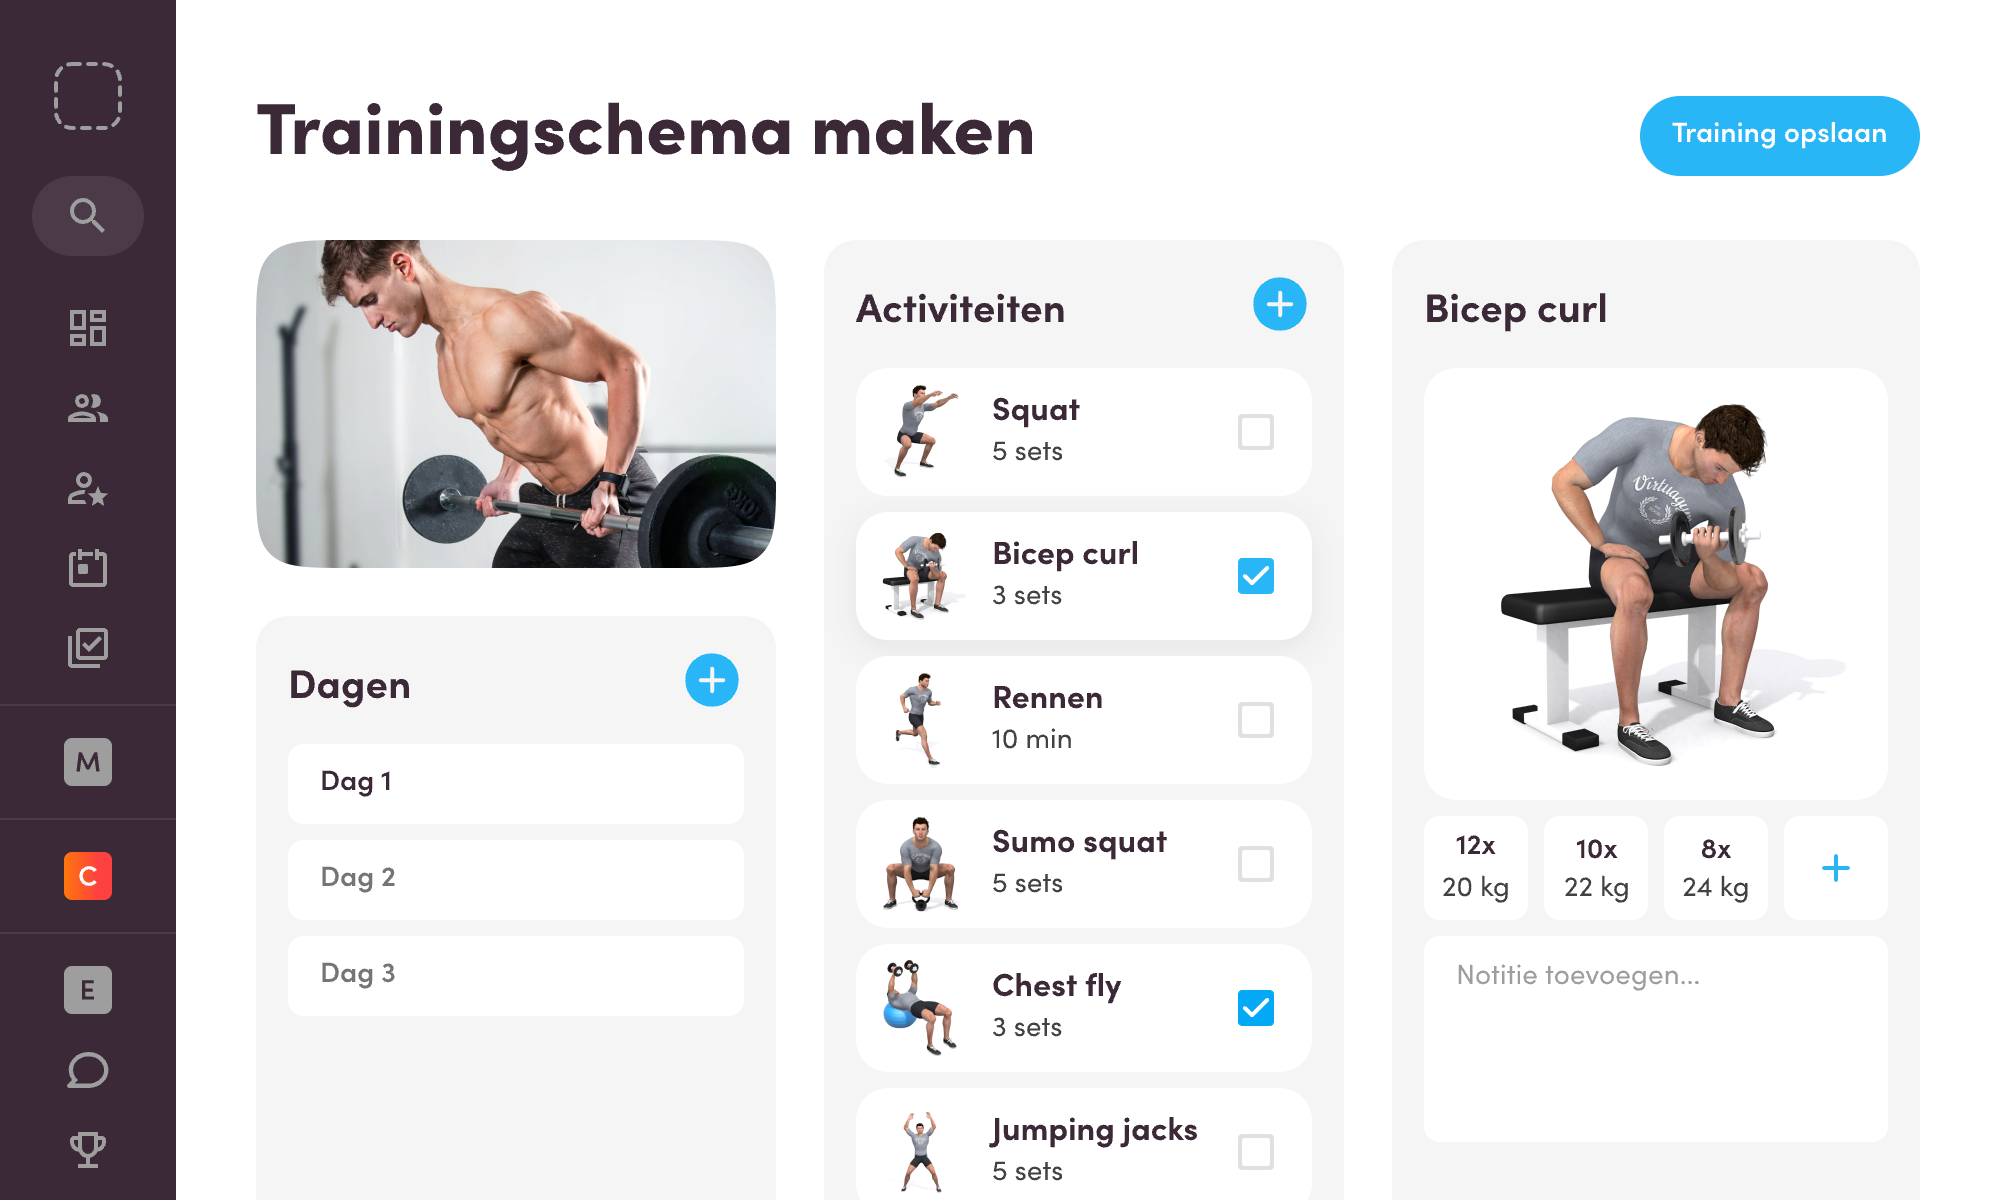The image size is (2000, 1200).
Task: Click the starred members icon
Action: point(86,489)
